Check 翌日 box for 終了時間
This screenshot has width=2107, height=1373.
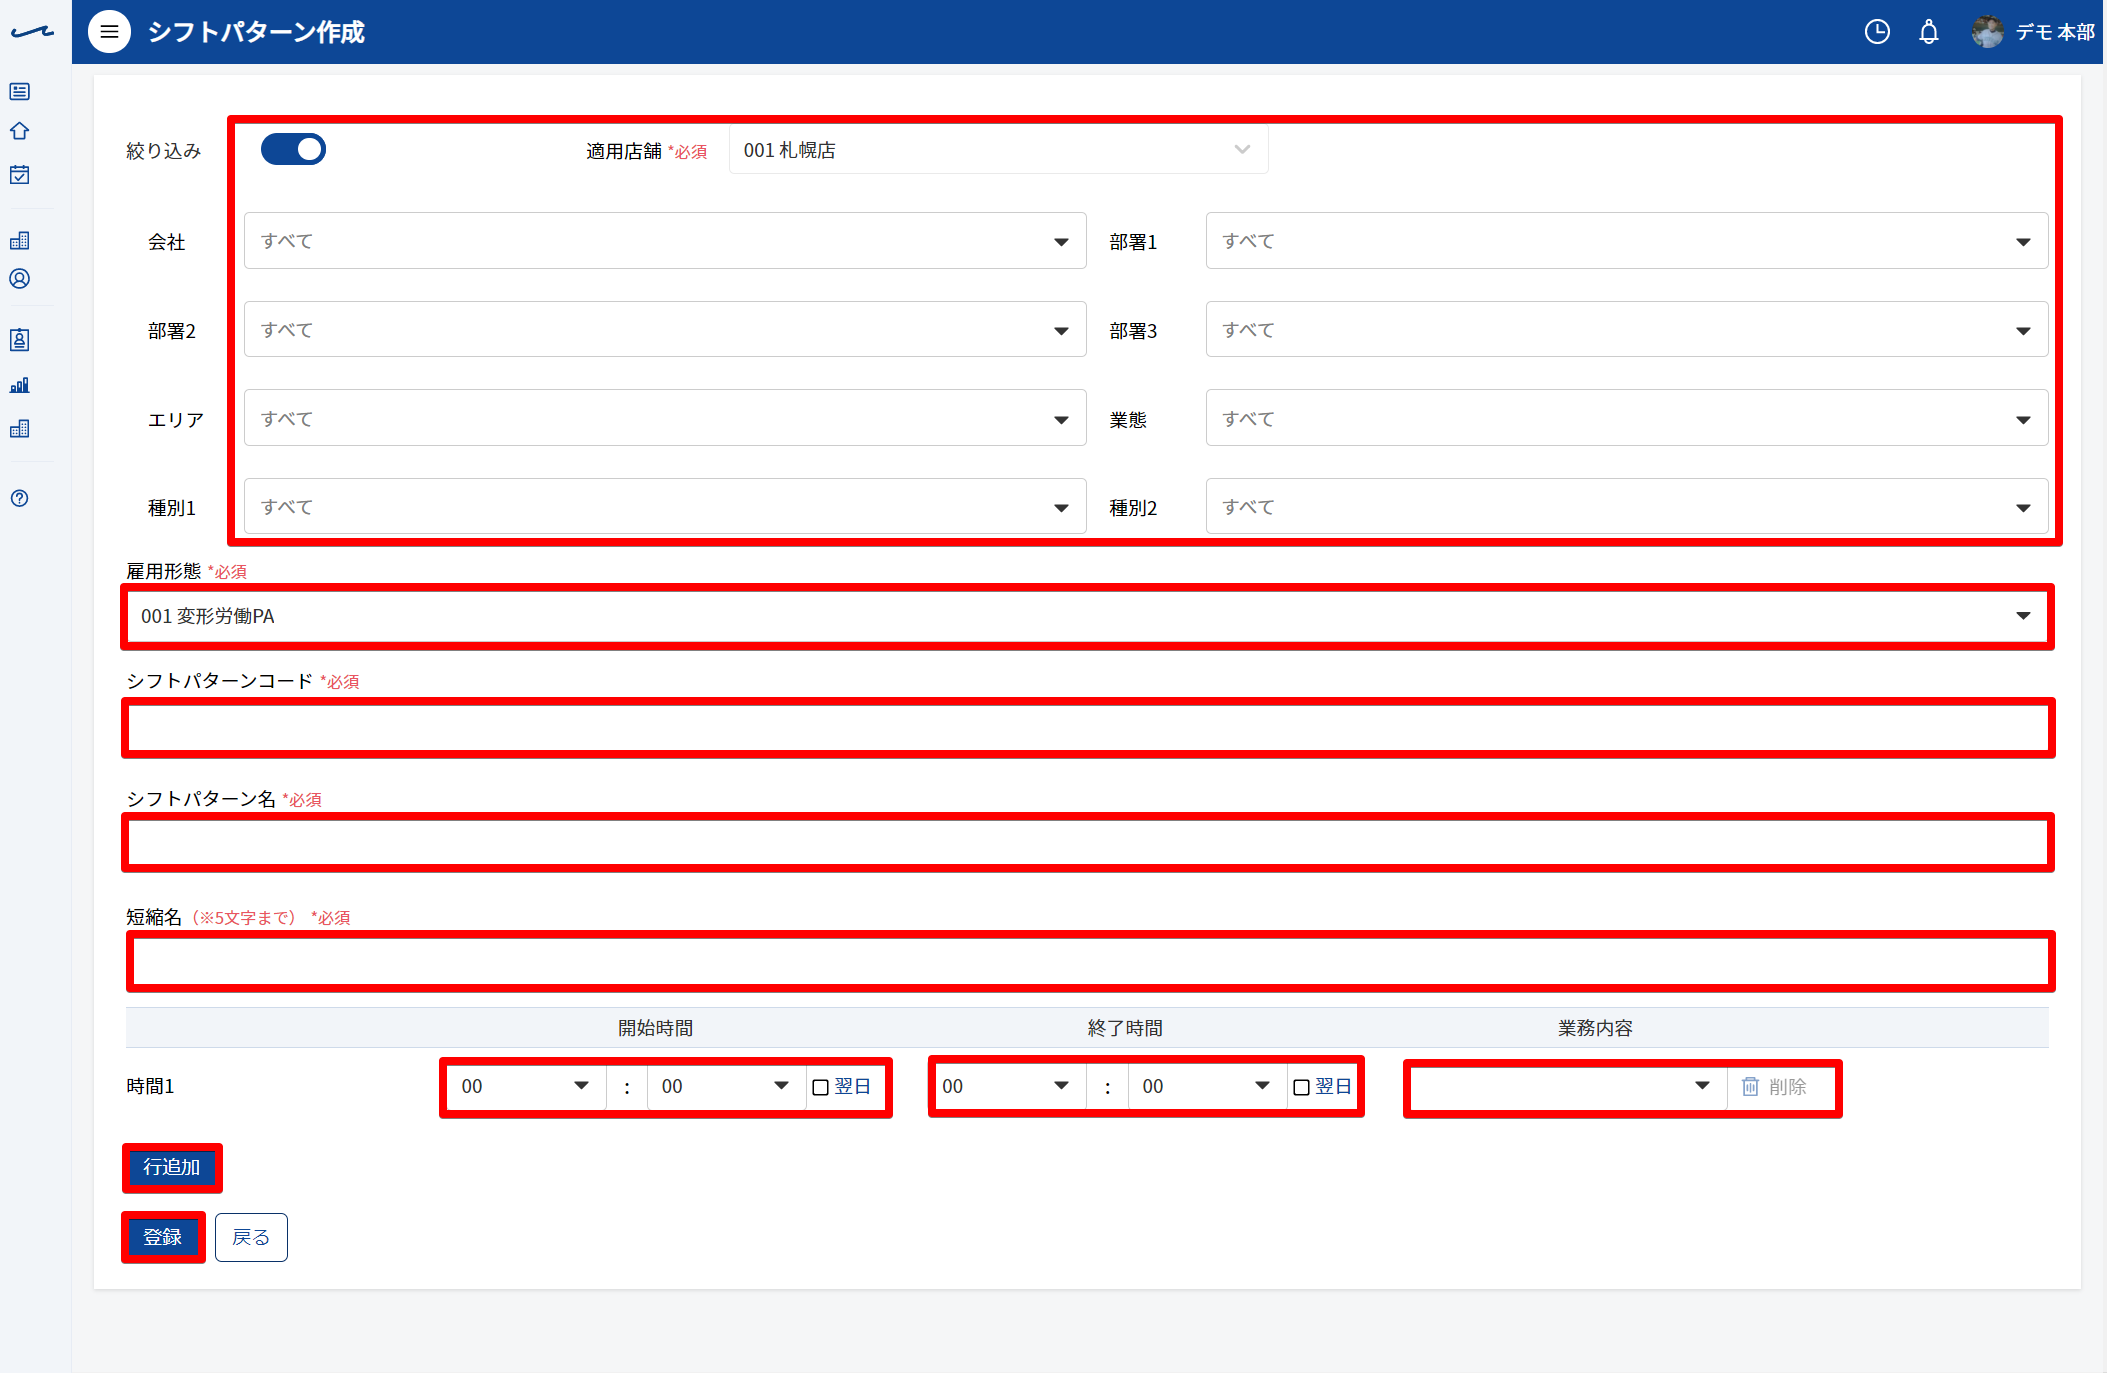1301,1087
